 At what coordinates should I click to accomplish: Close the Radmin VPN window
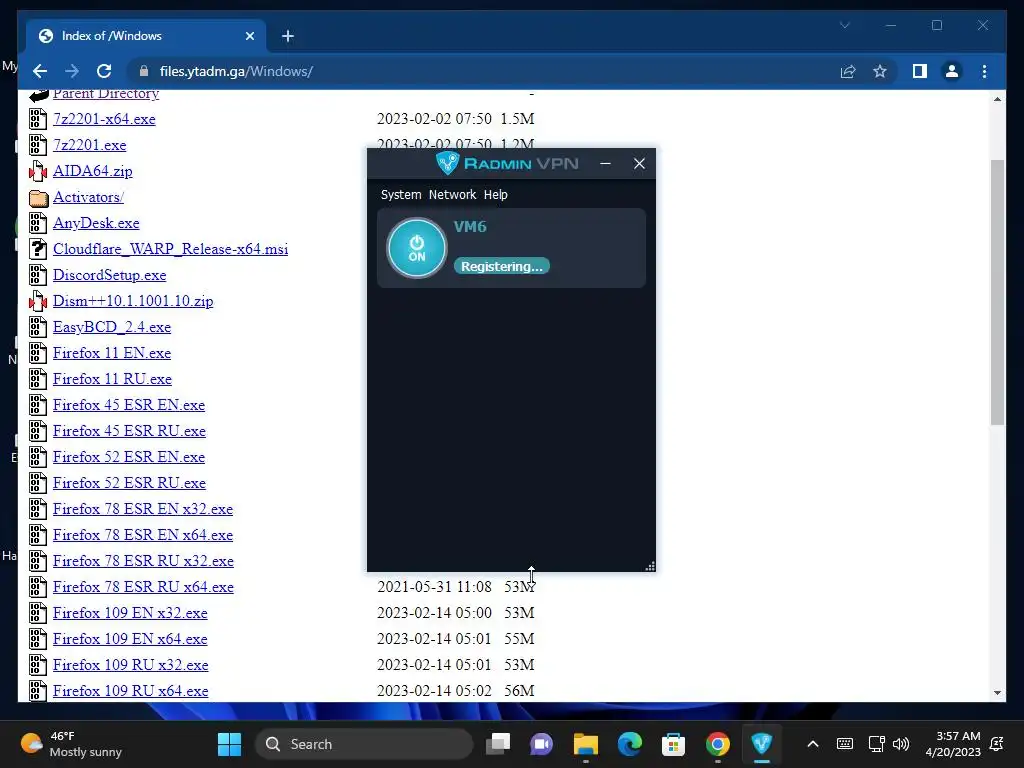point(639,163)
